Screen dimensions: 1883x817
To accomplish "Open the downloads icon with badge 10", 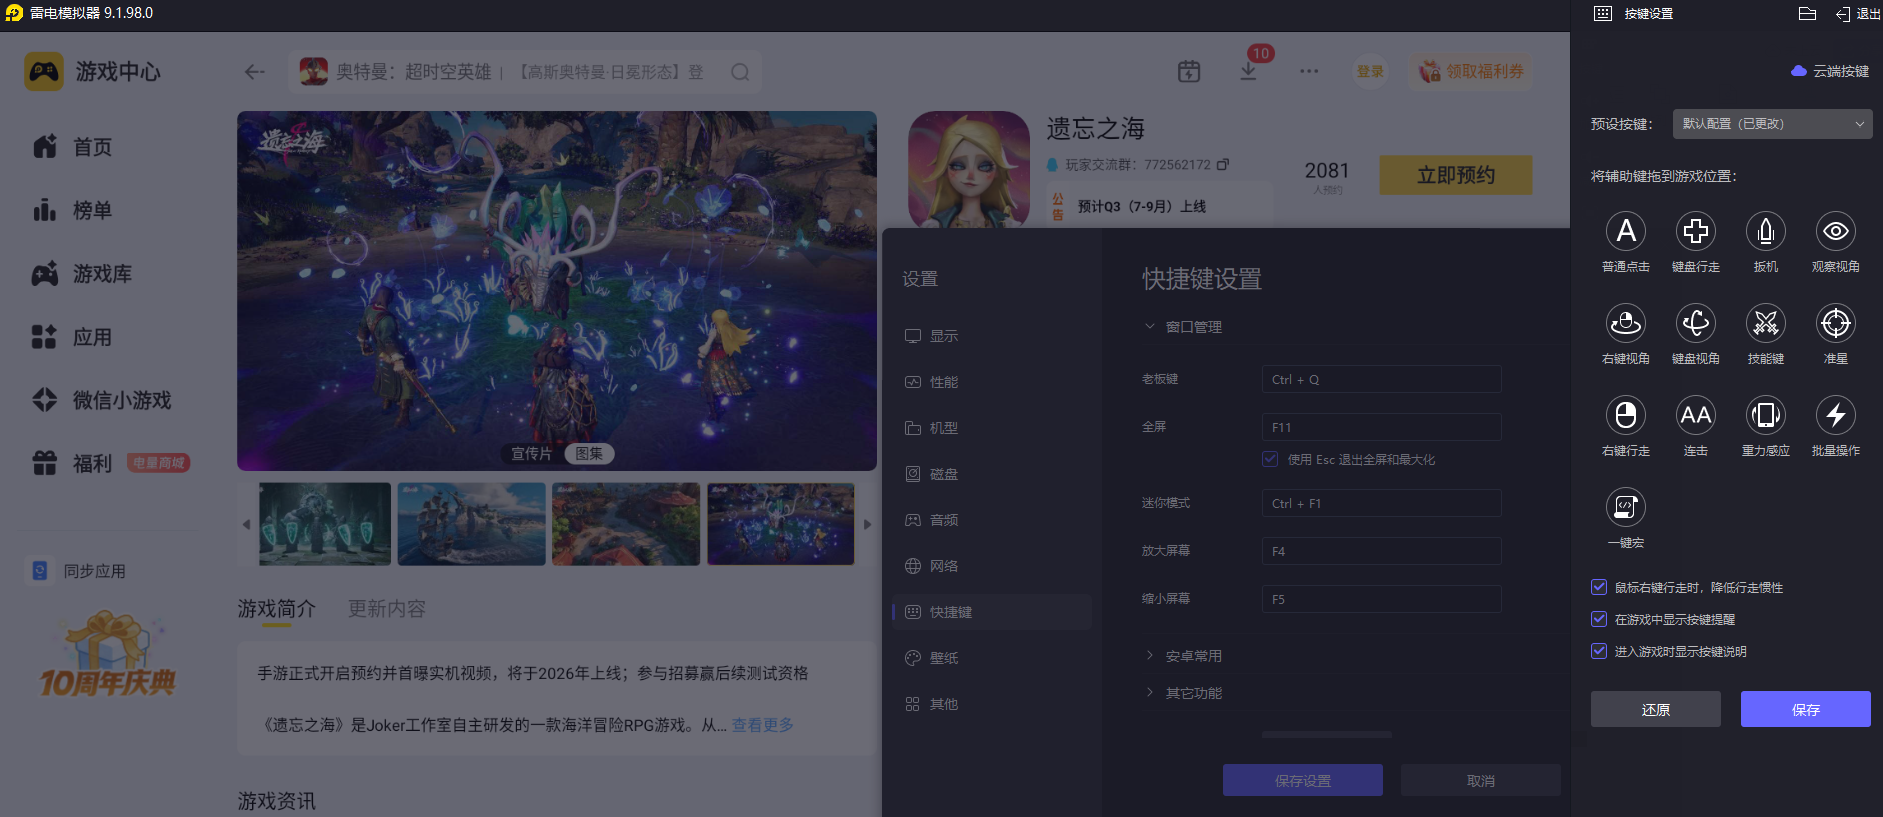I will tap(1248, 71).
